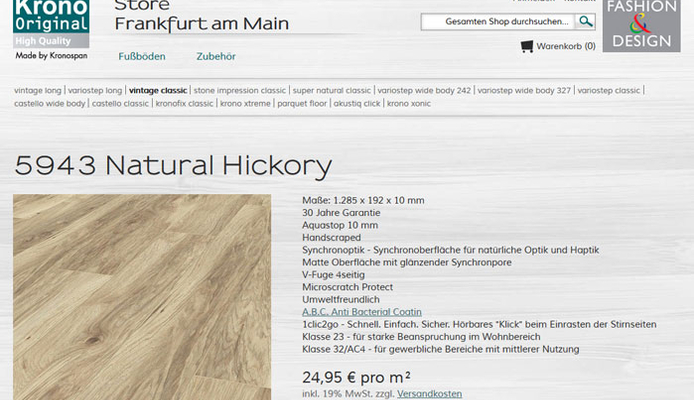
Task: Select stone impression classic category
Action: [239, 90]
